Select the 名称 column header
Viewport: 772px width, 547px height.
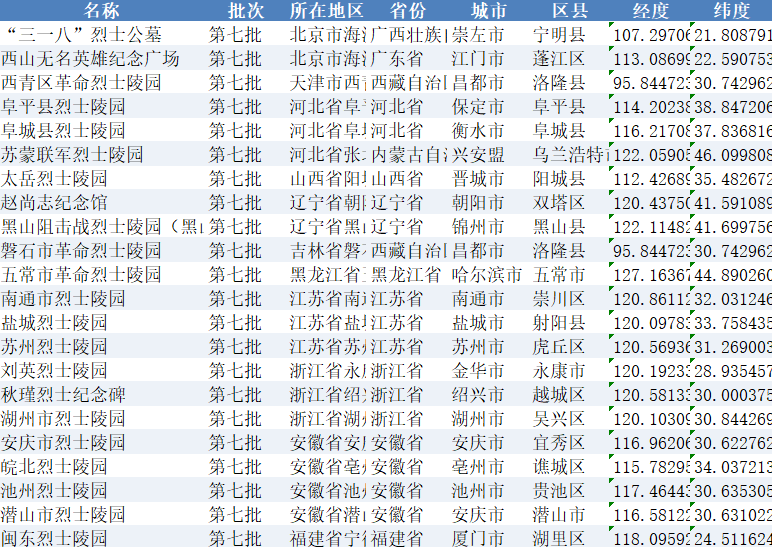(101, 11)
